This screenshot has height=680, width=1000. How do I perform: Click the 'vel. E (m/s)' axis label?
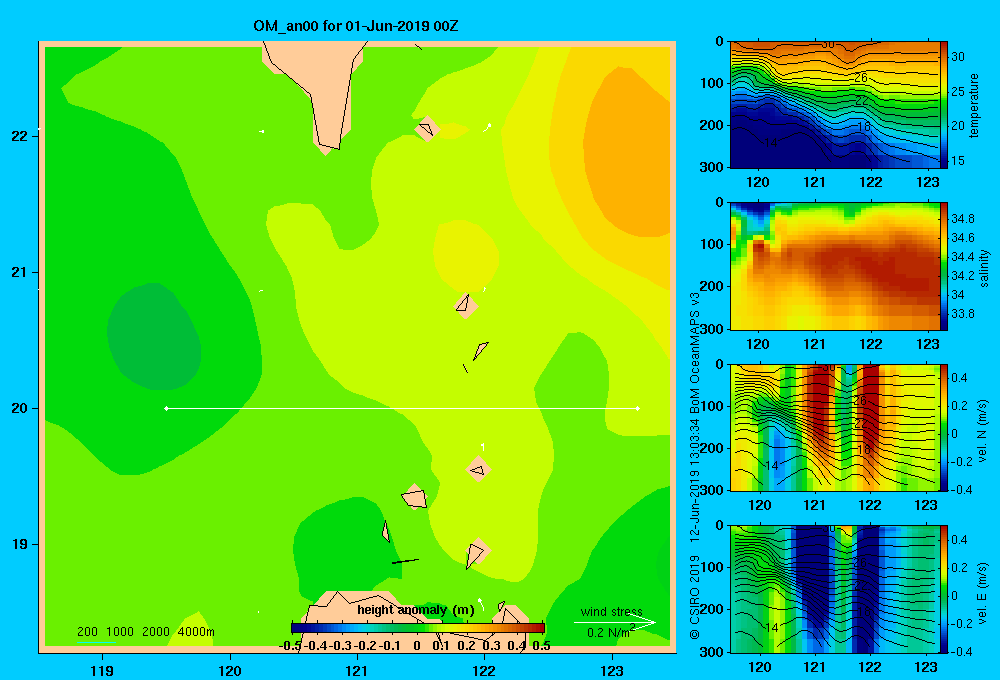click(982, 592)
